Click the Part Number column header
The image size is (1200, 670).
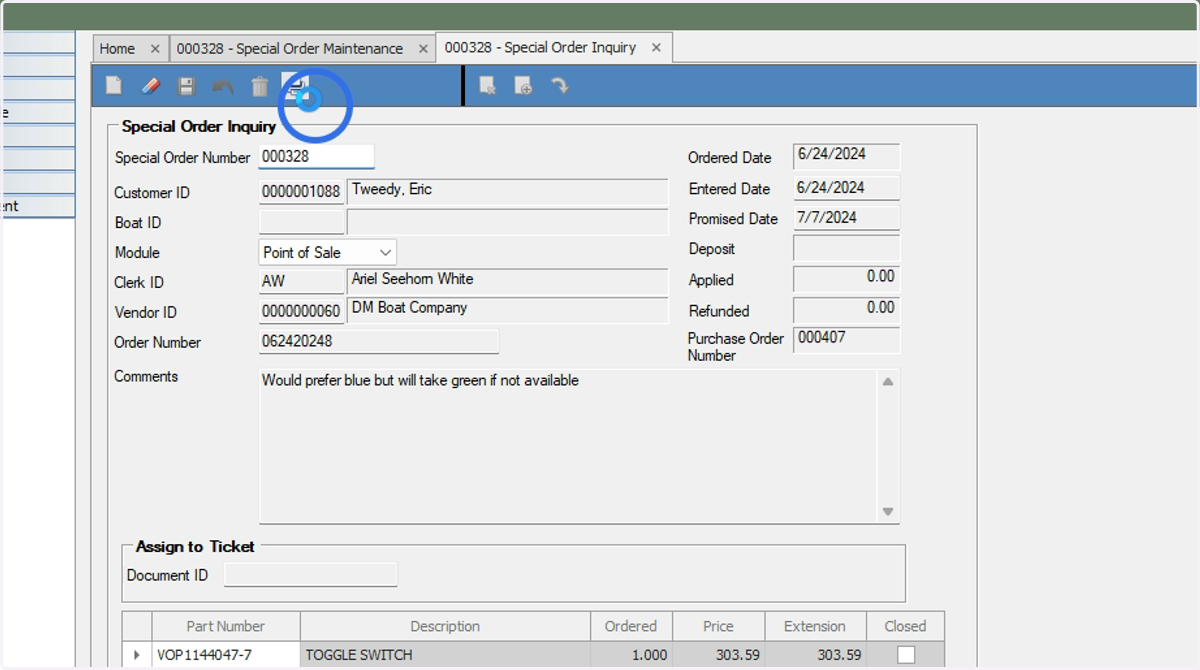(226, 626)
